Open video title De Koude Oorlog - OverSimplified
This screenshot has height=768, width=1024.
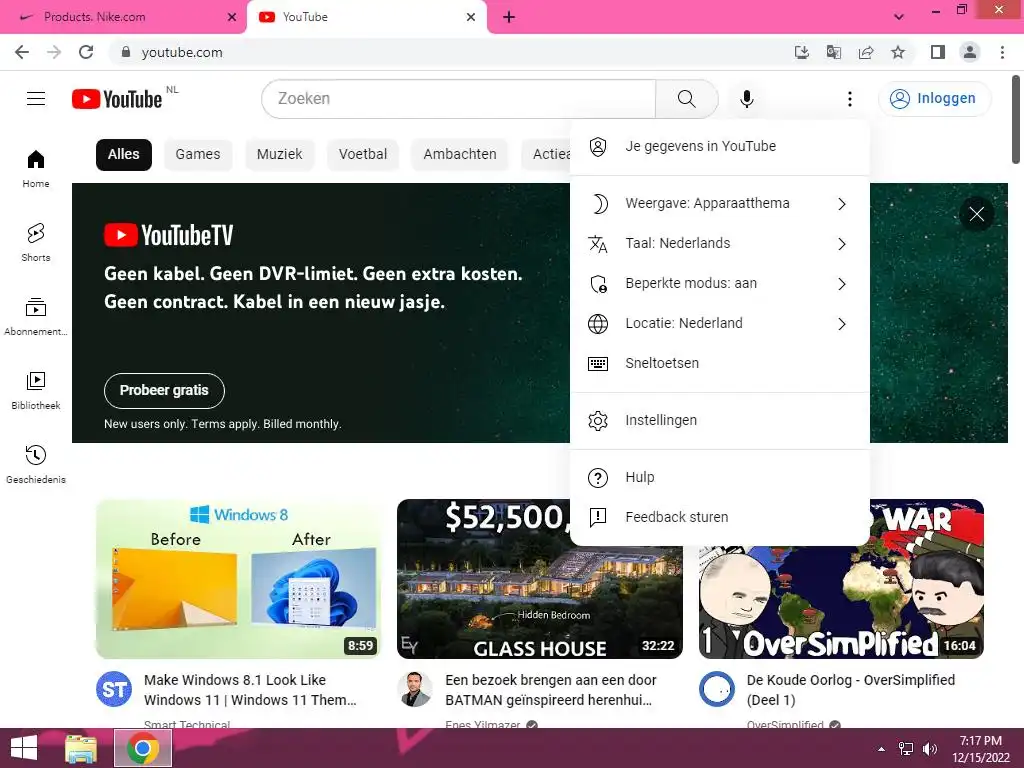click(x=851, y=690)
